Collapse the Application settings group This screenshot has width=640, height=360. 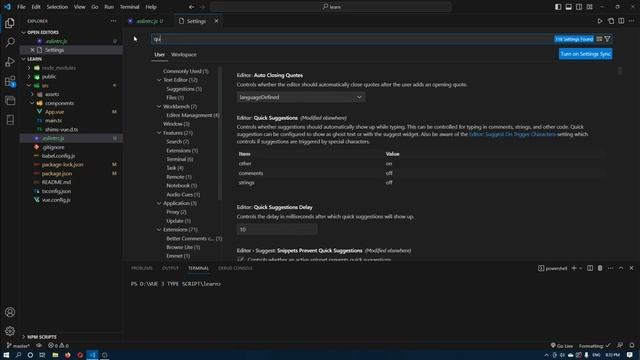click(x=159, y=203)
